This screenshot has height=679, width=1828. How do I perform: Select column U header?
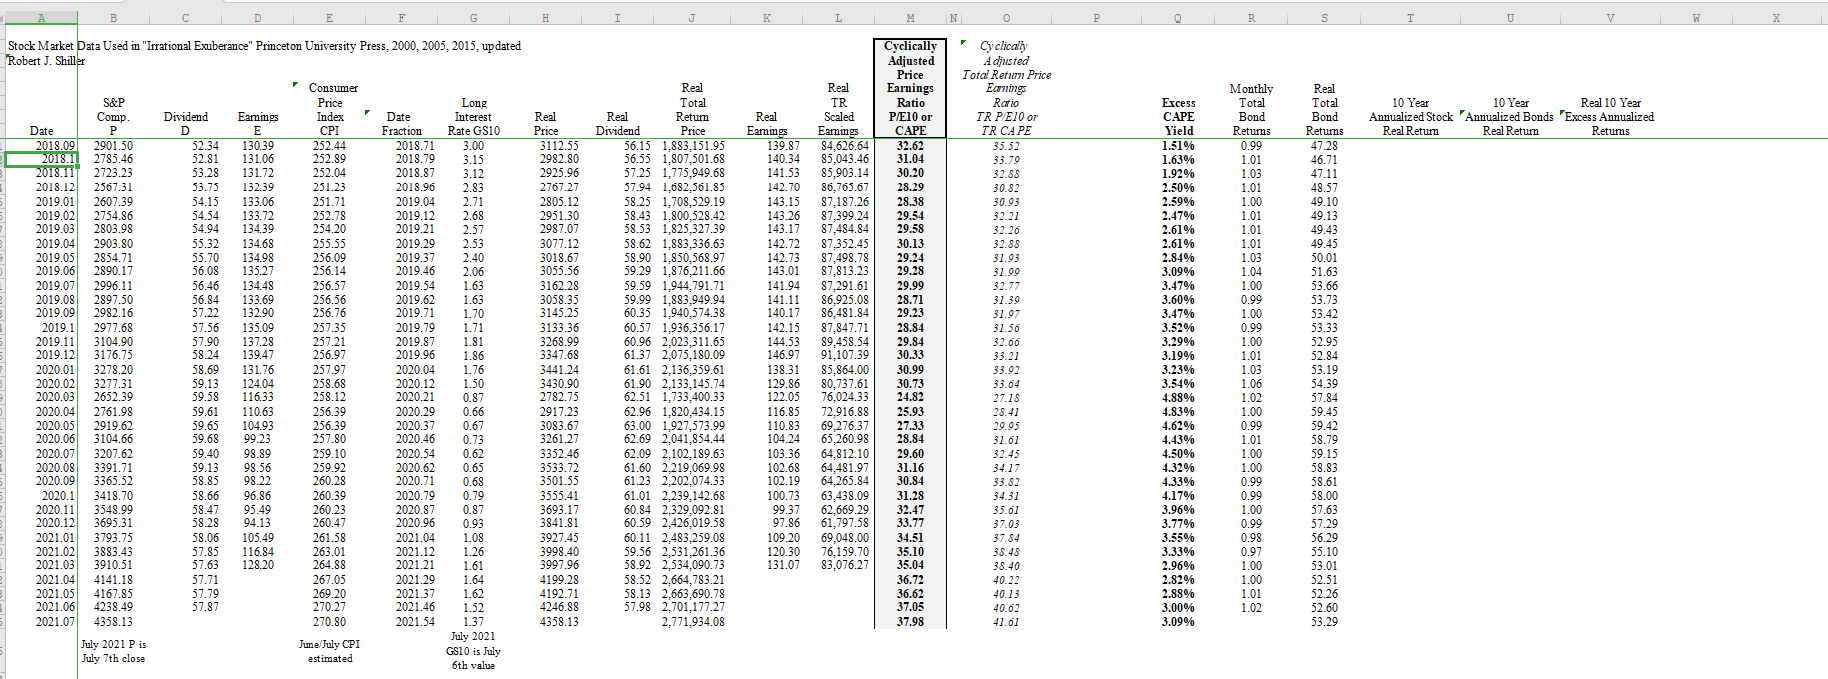tap(1510, 17)
